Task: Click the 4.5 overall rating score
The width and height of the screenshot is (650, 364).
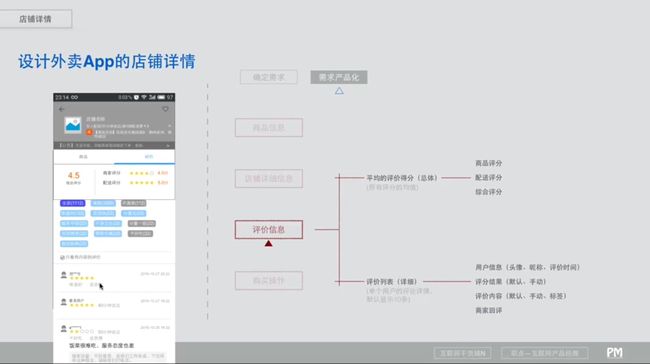Action: pos(74,175)
